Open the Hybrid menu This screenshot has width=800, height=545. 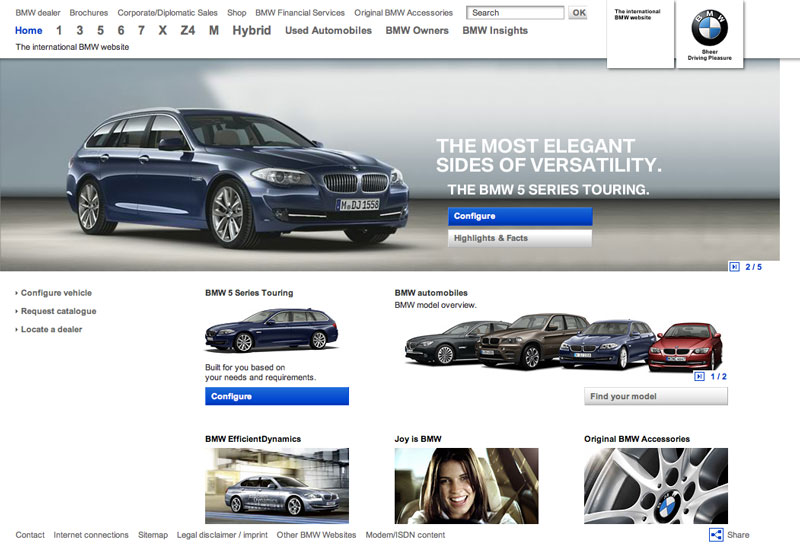[252, 31]
